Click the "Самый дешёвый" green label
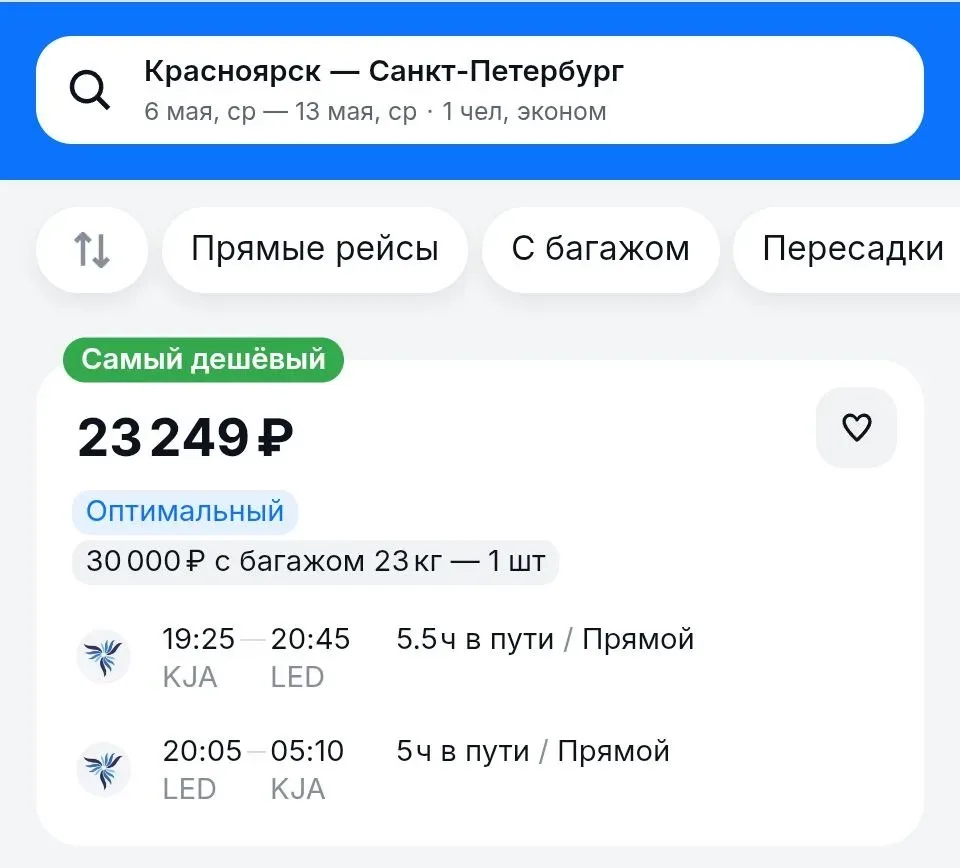 pyautogui.click(x=203, y=360)
